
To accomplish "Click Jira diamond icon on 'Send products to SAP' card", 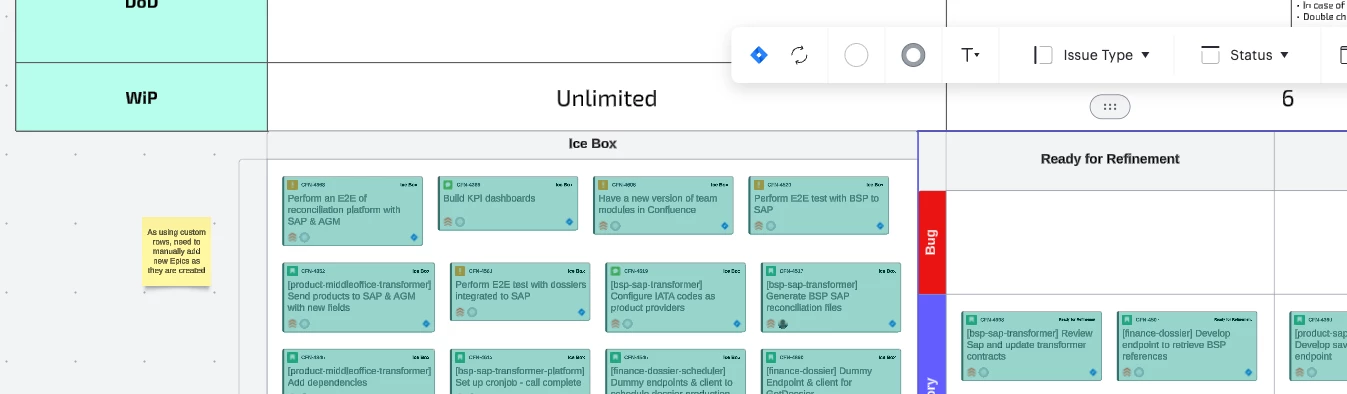I will pos(426,323).
